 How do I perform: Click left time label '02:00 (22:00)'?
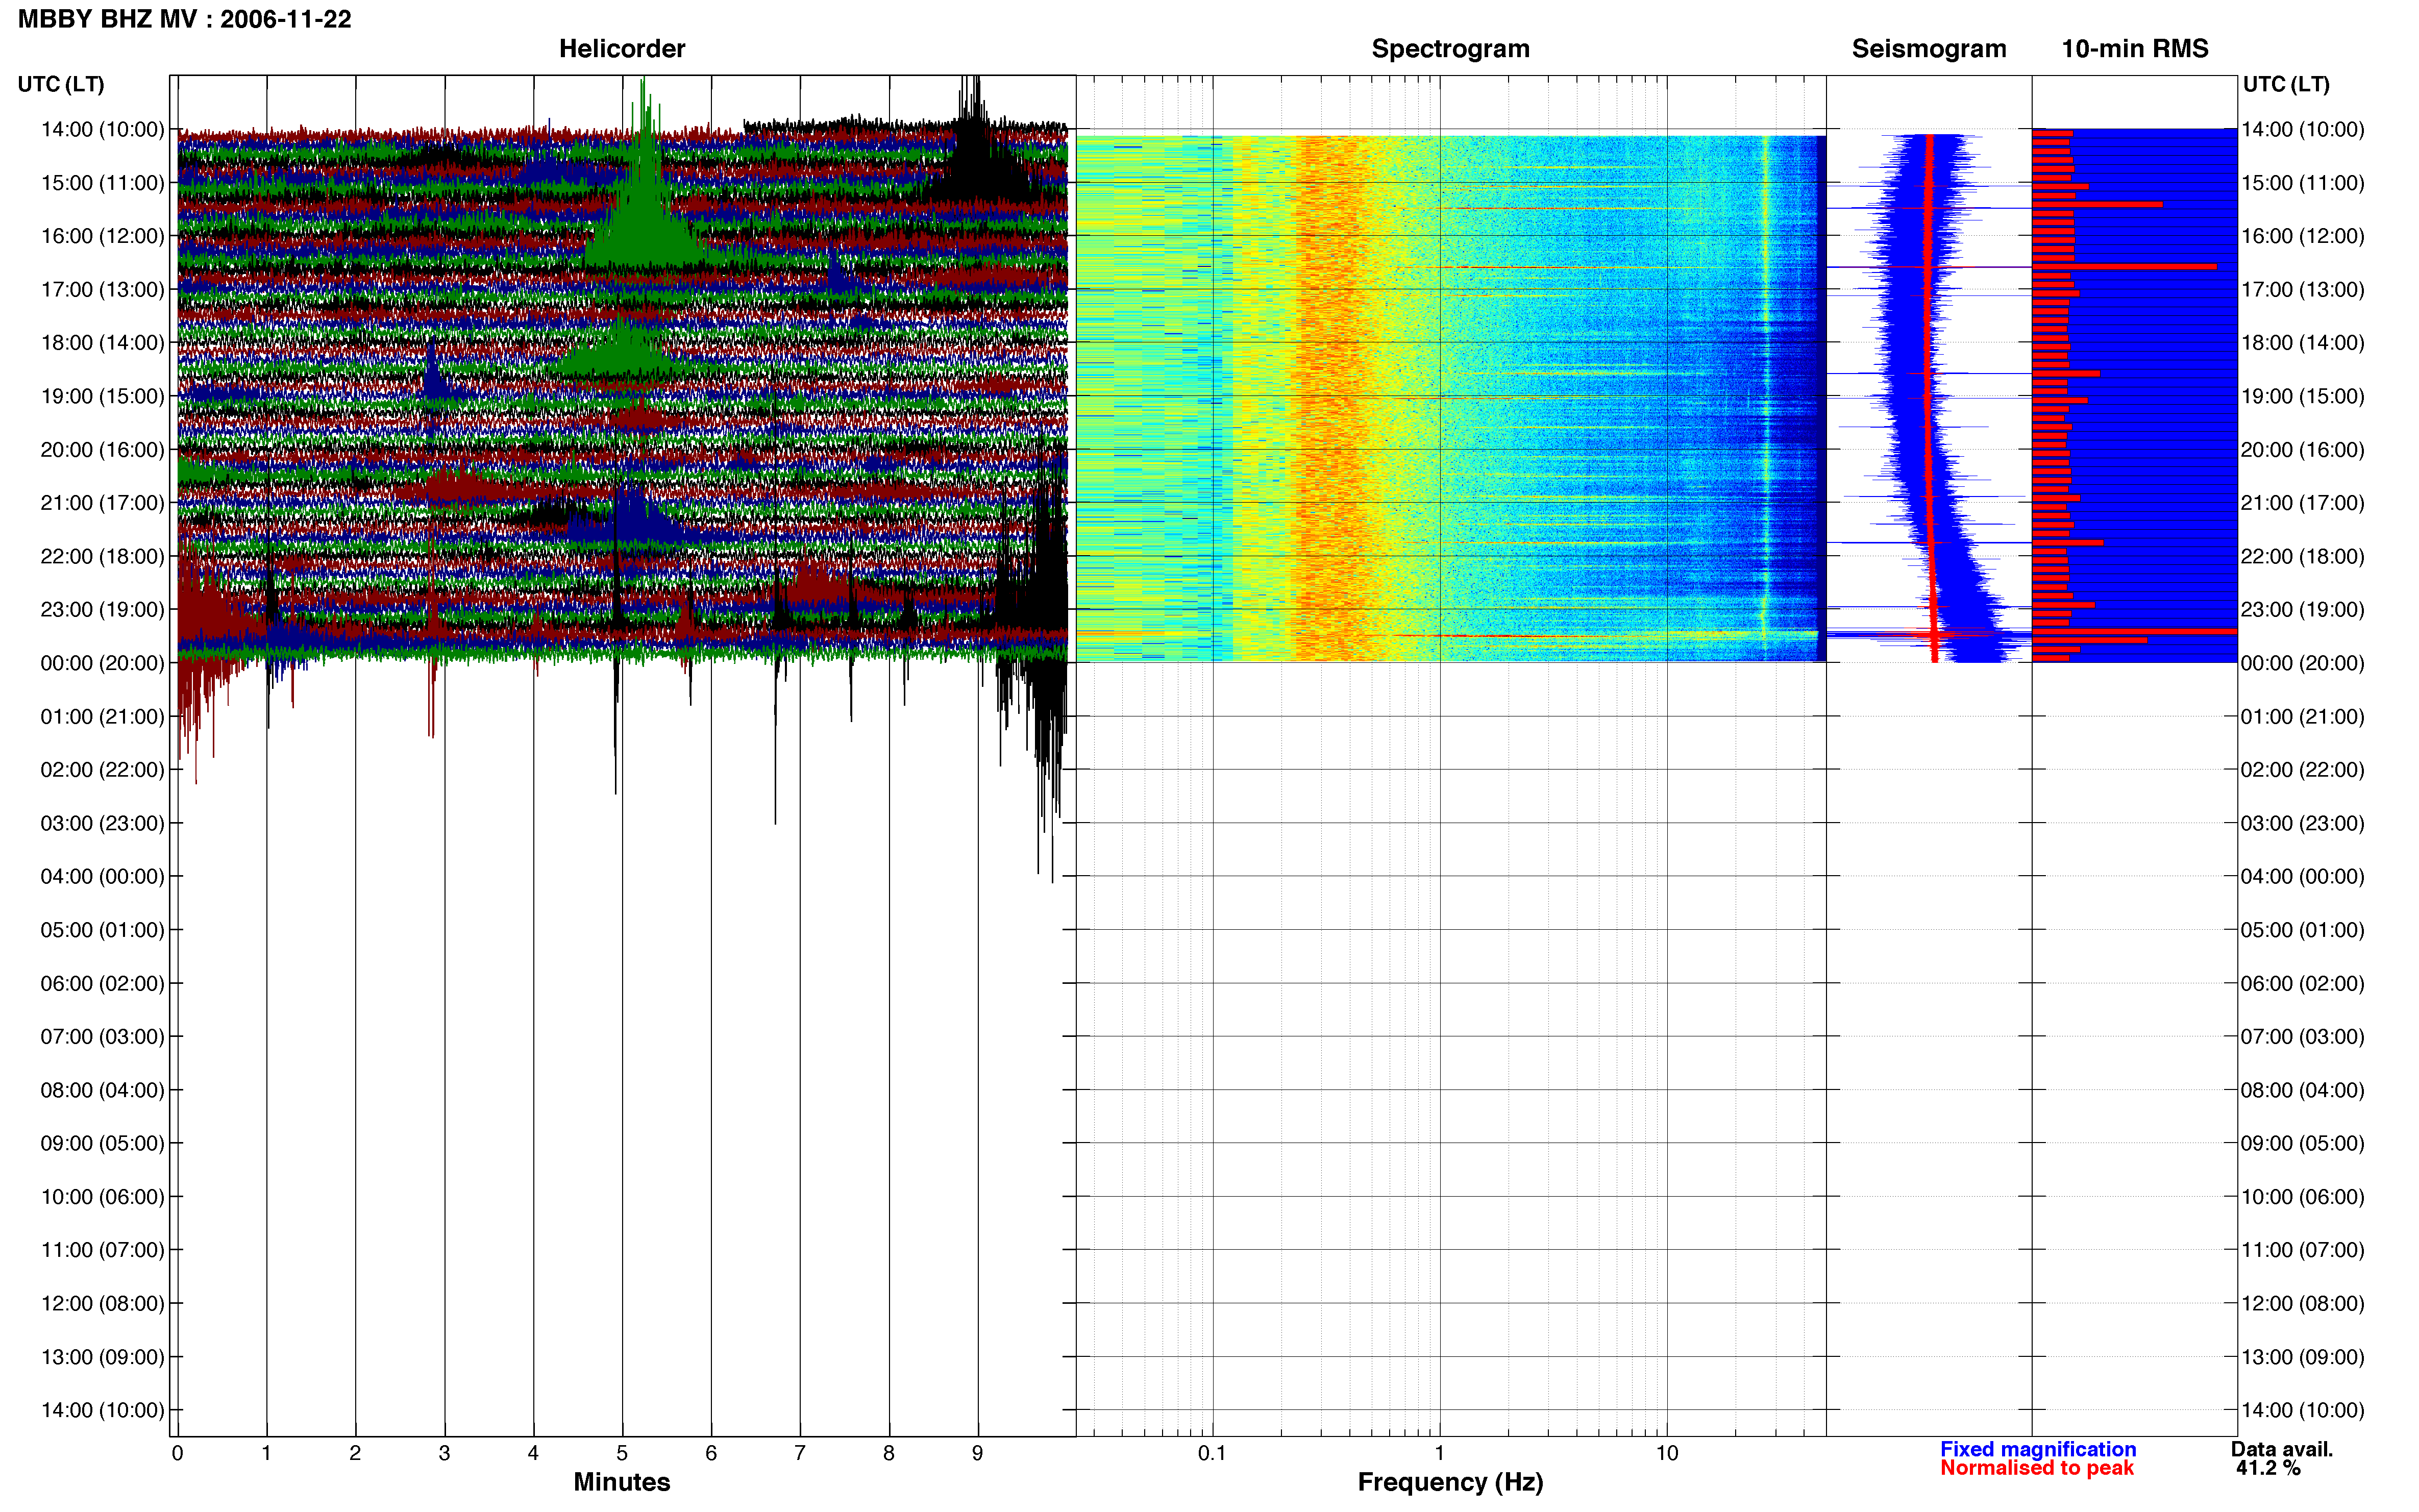[x=102, y=769]
